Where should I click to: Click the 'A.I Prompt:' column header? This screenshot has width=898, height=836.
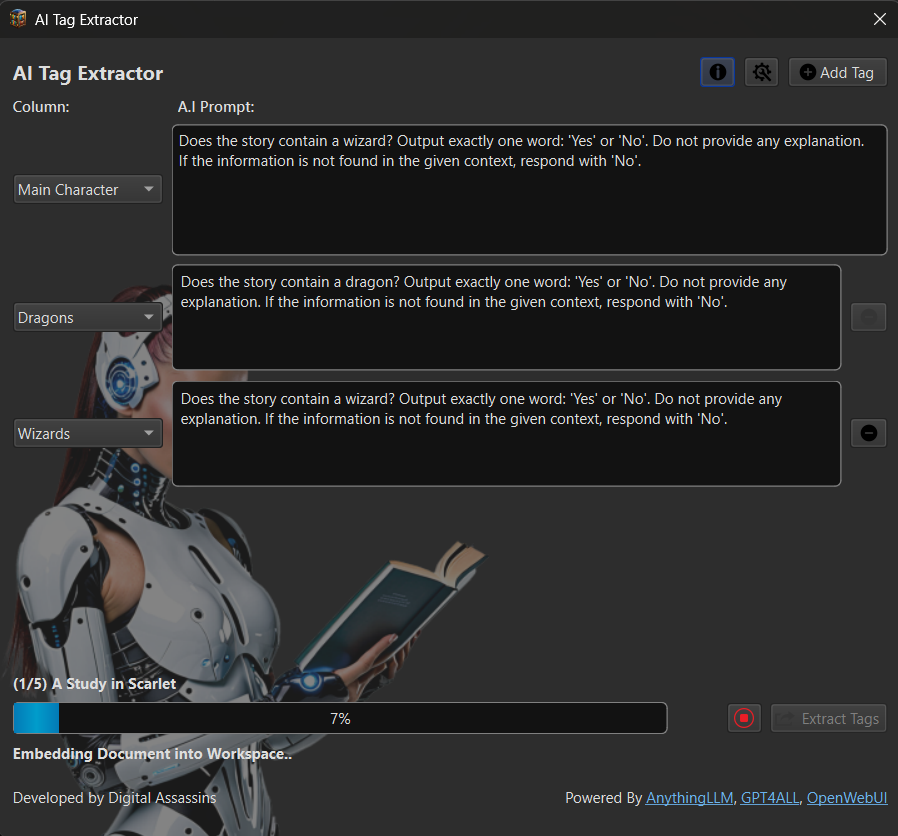[x=216, y=107]
